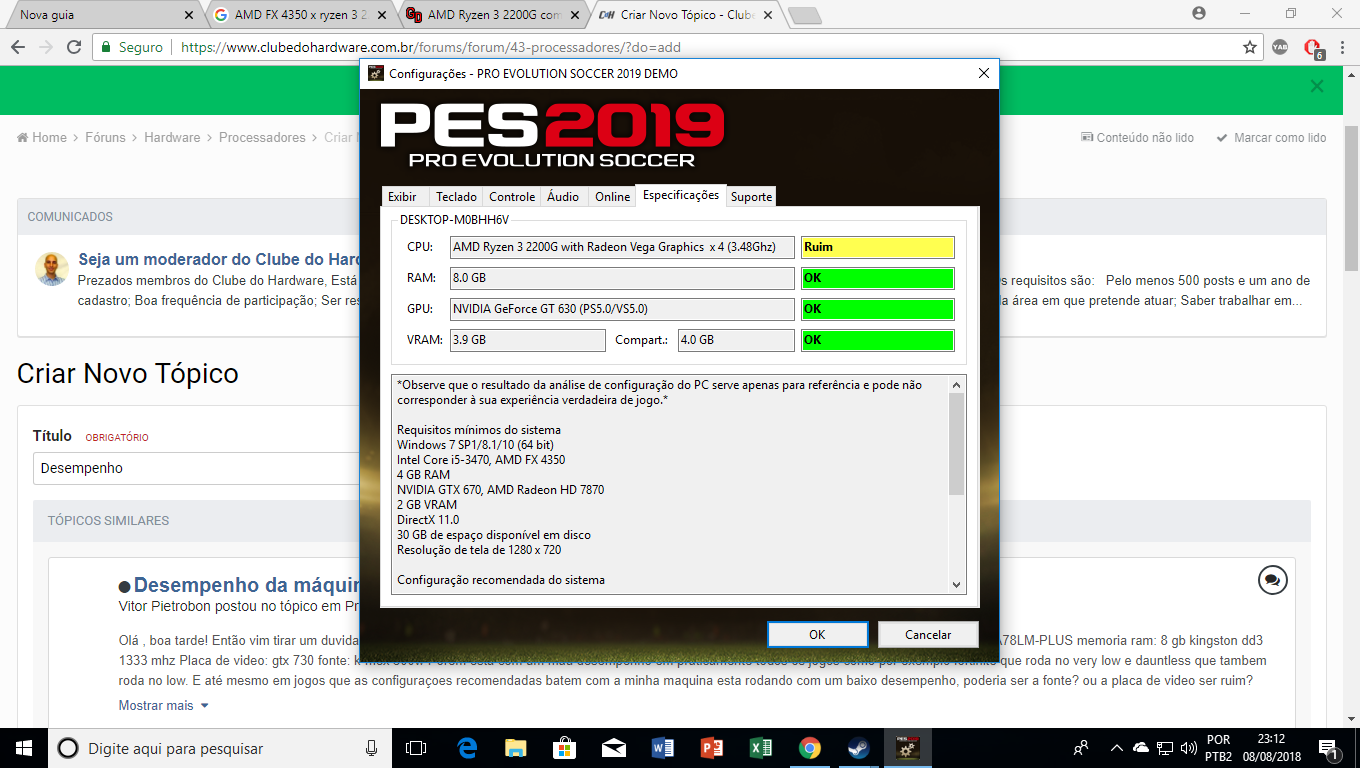Click 'Conteúdo não lido' link
This screenshot has height=768, width=1360.
pos(1137,138)
